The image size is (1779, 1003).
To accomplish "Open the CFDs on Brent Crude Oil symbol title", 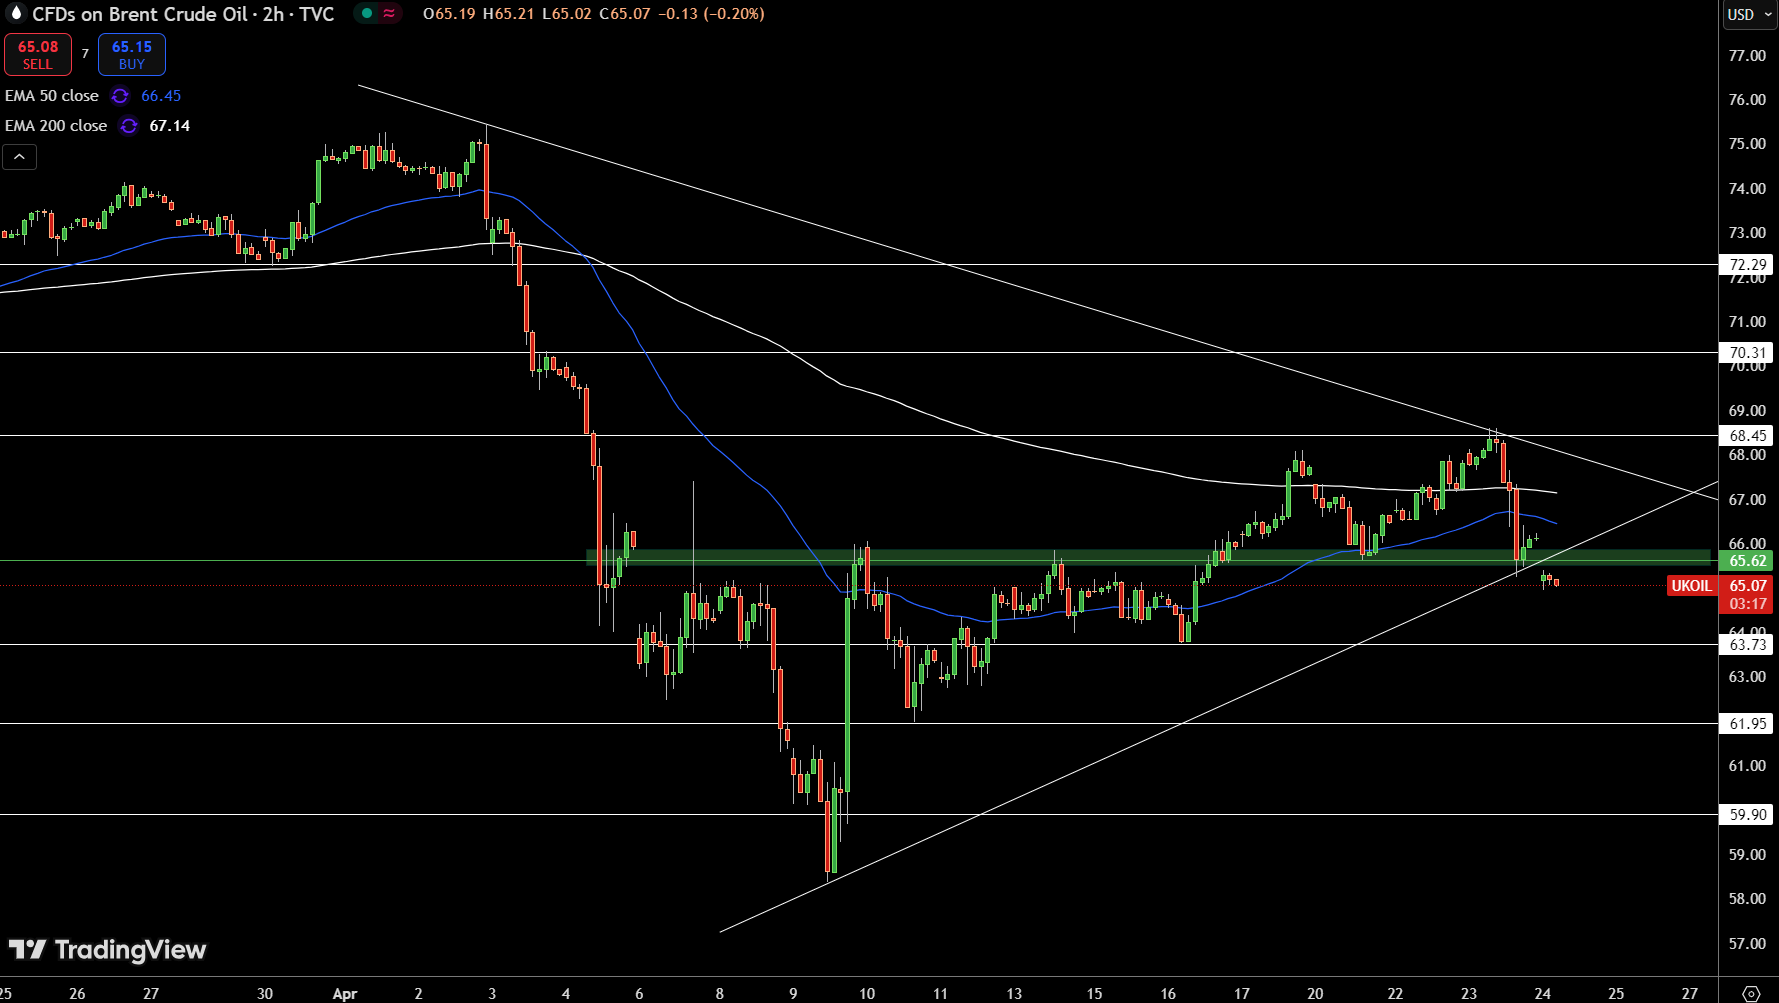I will click(x=183, y=14).
